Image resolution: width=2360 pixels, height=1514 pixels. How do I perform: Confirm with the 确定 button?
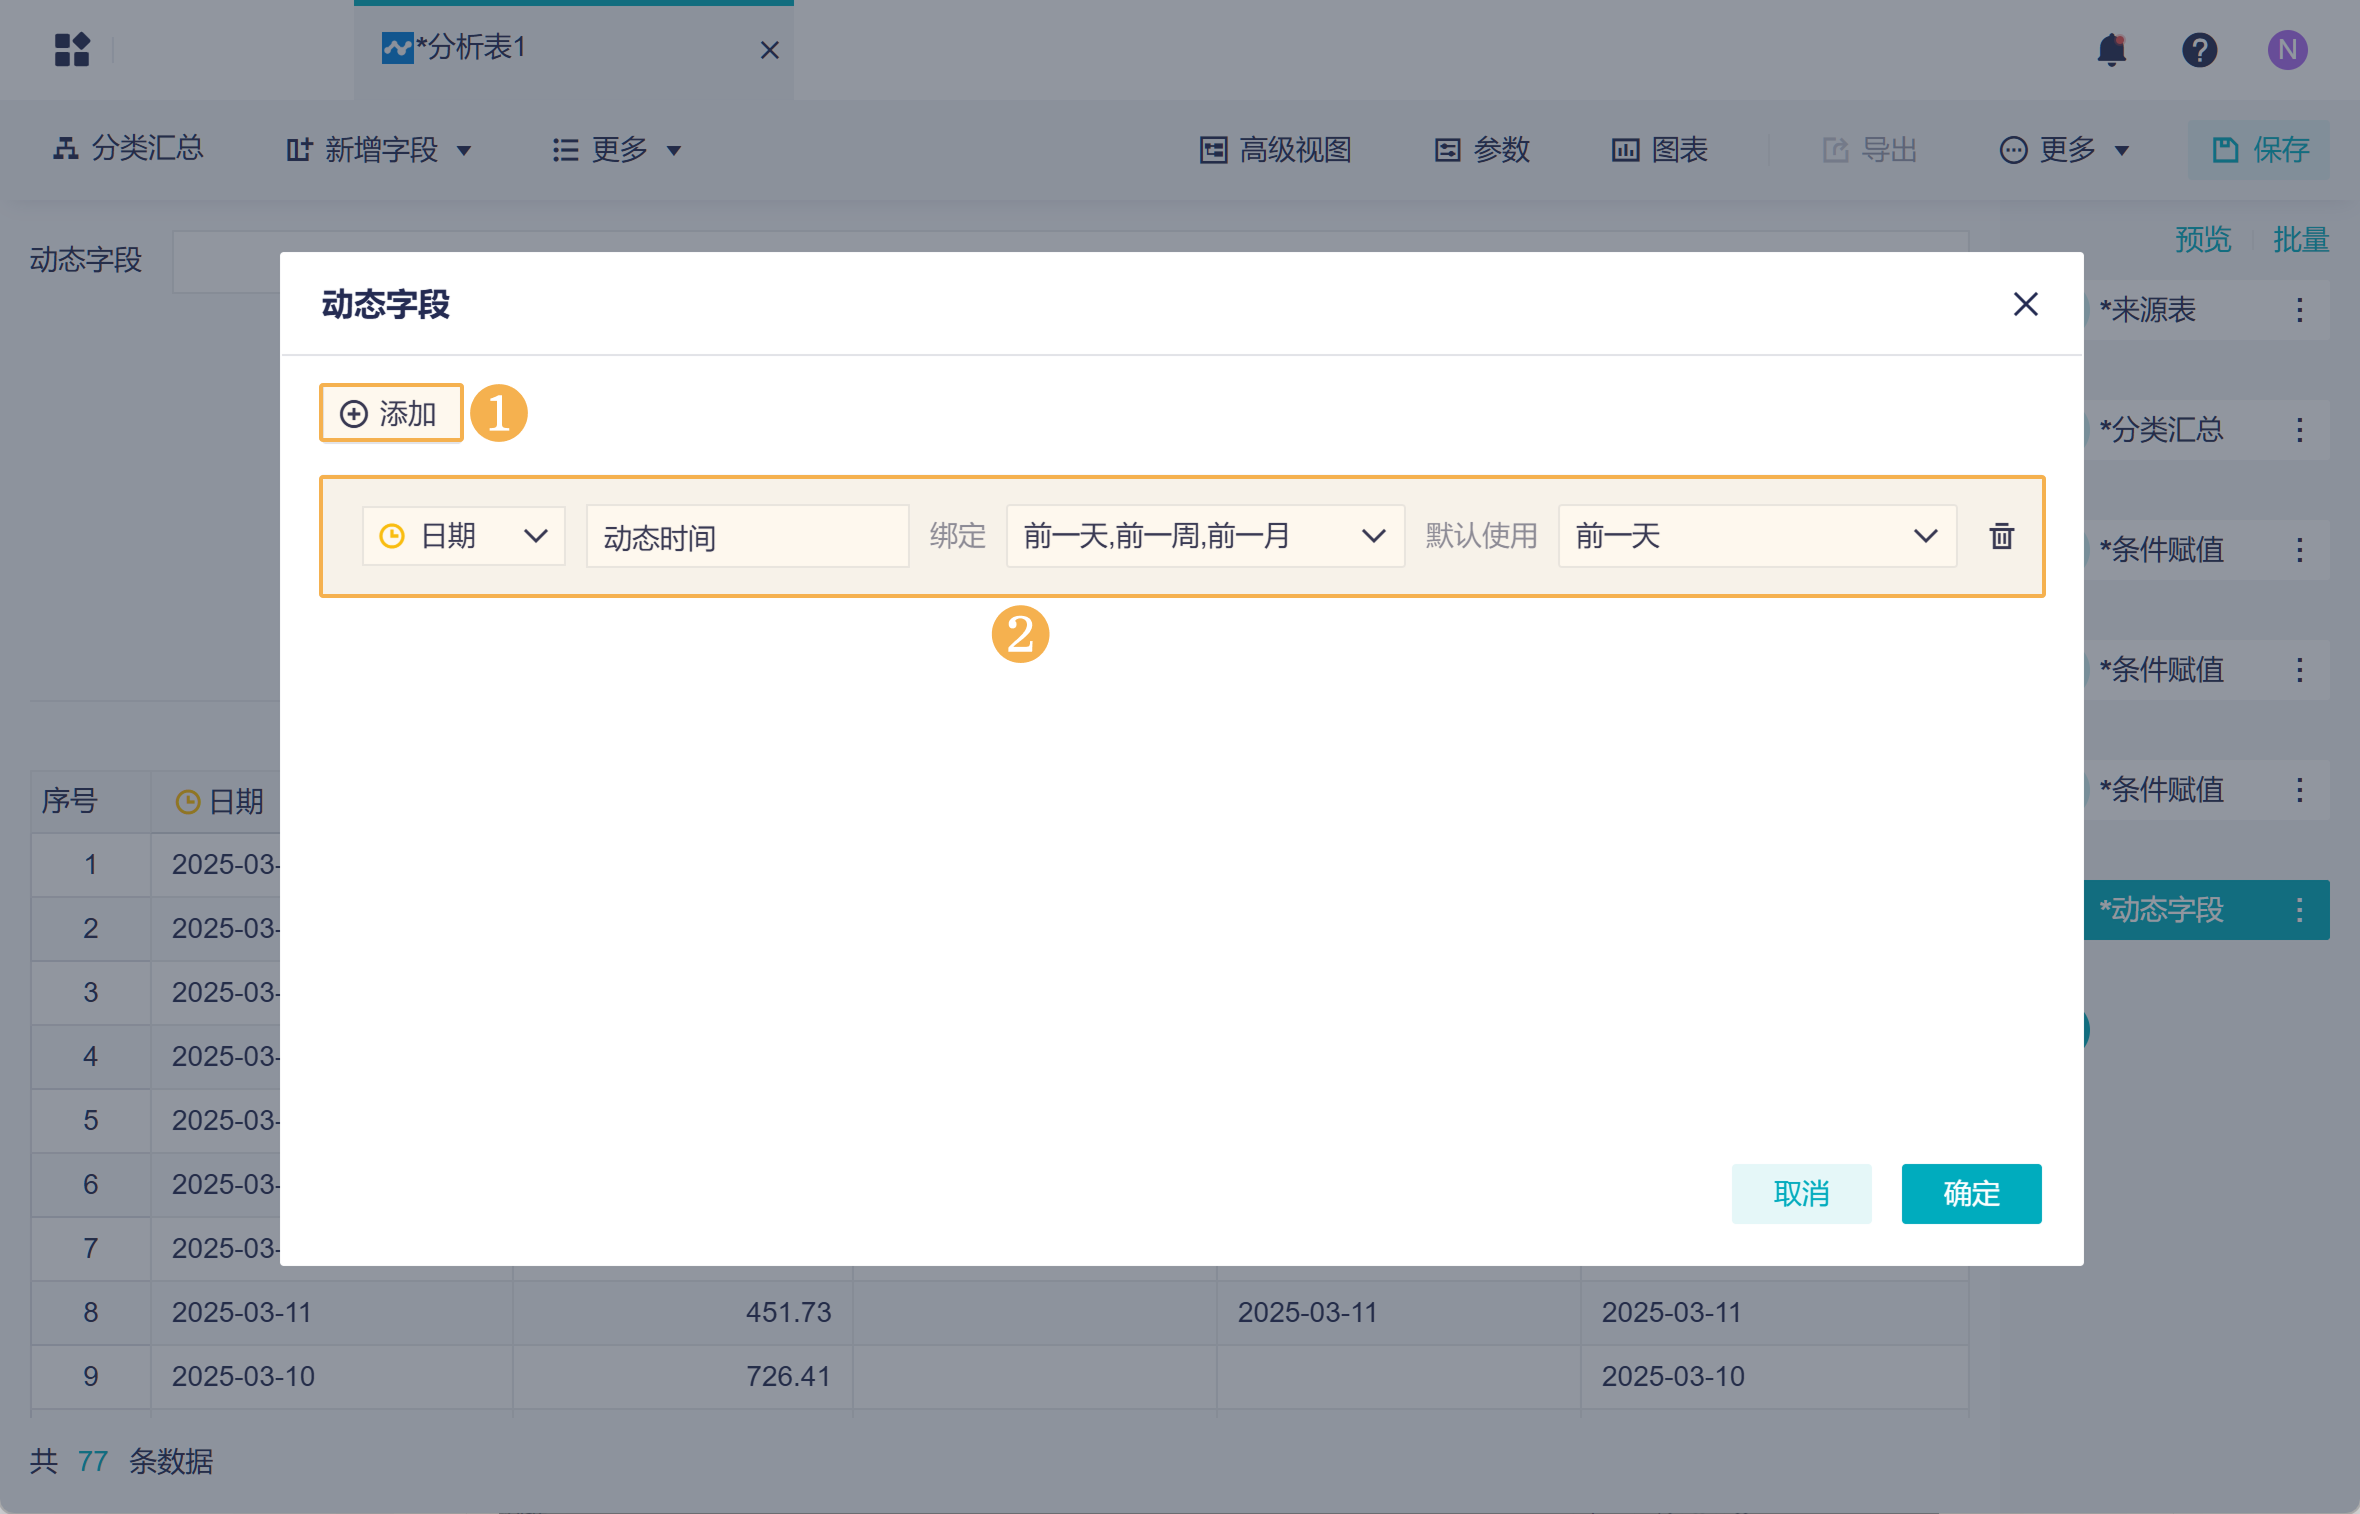pyautogui.click(x=1970, y=1193)
